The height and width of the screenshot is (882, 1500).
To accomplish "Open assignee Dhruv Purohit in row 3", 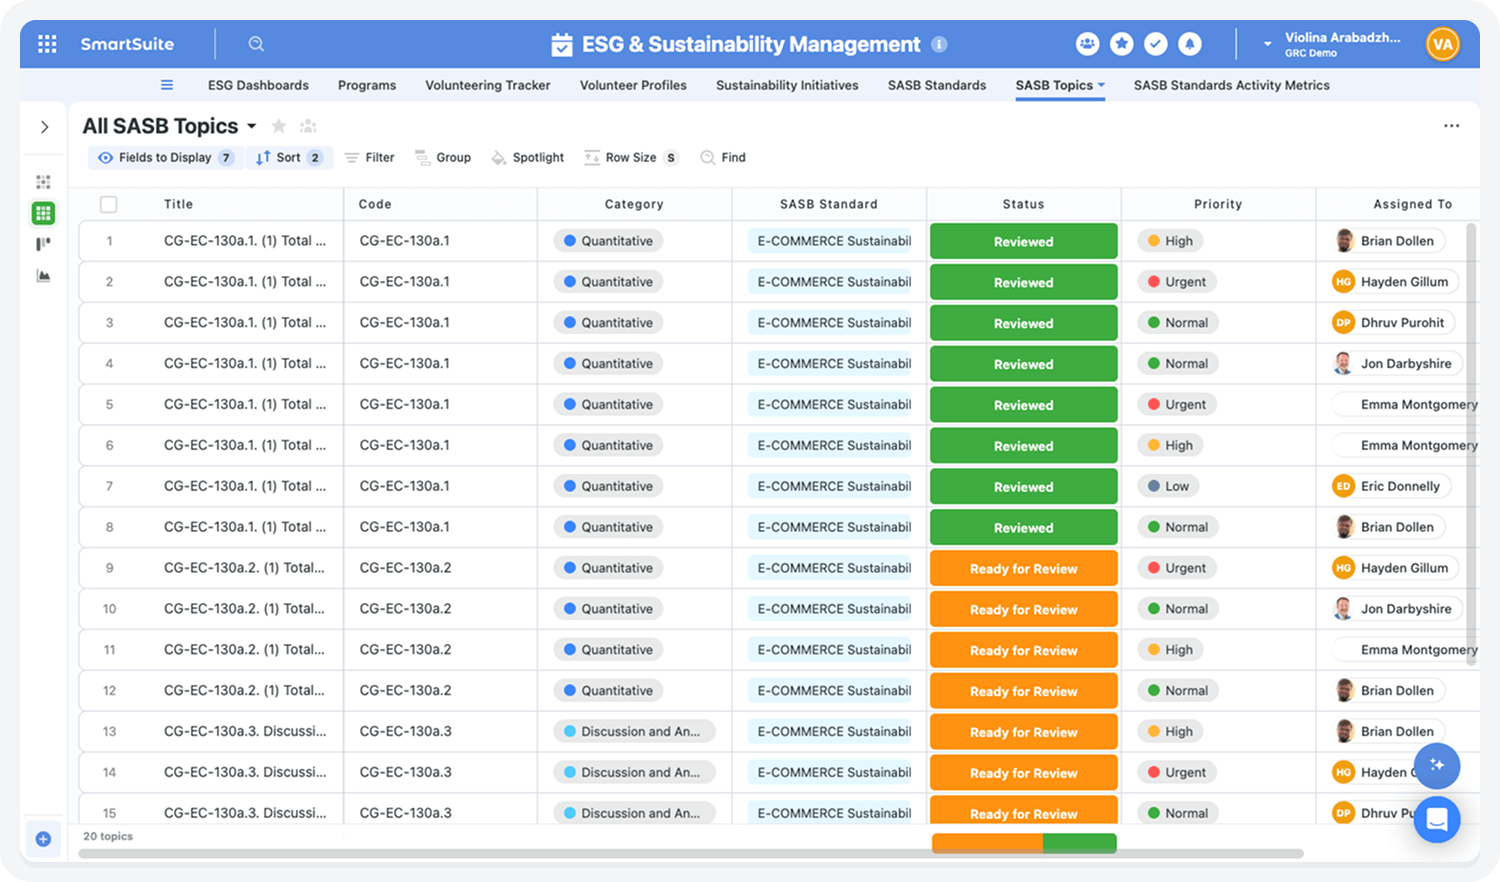I will pyautogui.click(x=1393, y=323).
